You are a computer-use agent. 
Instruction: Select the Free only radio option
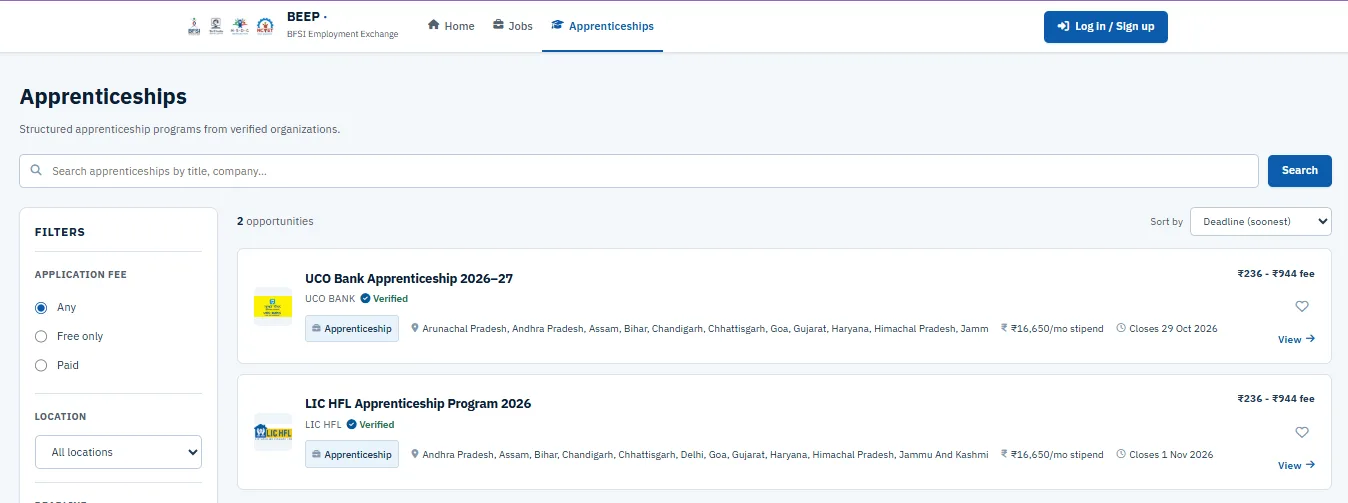click(41, 336)
